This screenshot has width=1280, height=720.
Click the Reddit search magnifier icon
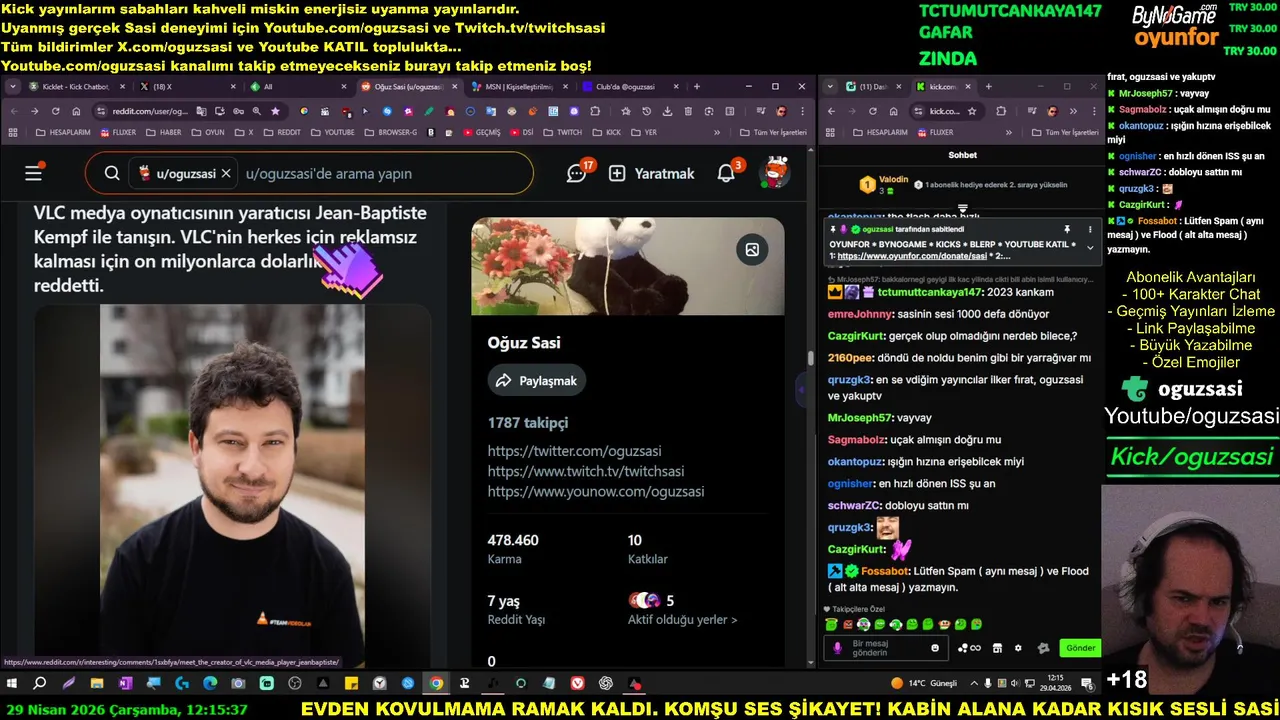(112, 173)
